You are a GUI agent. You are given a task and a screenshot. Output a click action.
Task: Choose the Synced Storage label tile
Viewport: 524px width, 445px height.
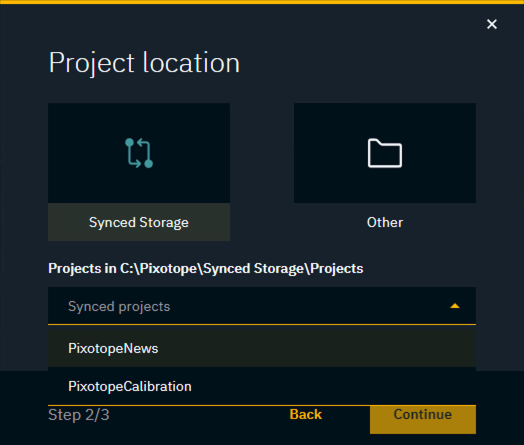pyautogui.click(x=139, y=222)
